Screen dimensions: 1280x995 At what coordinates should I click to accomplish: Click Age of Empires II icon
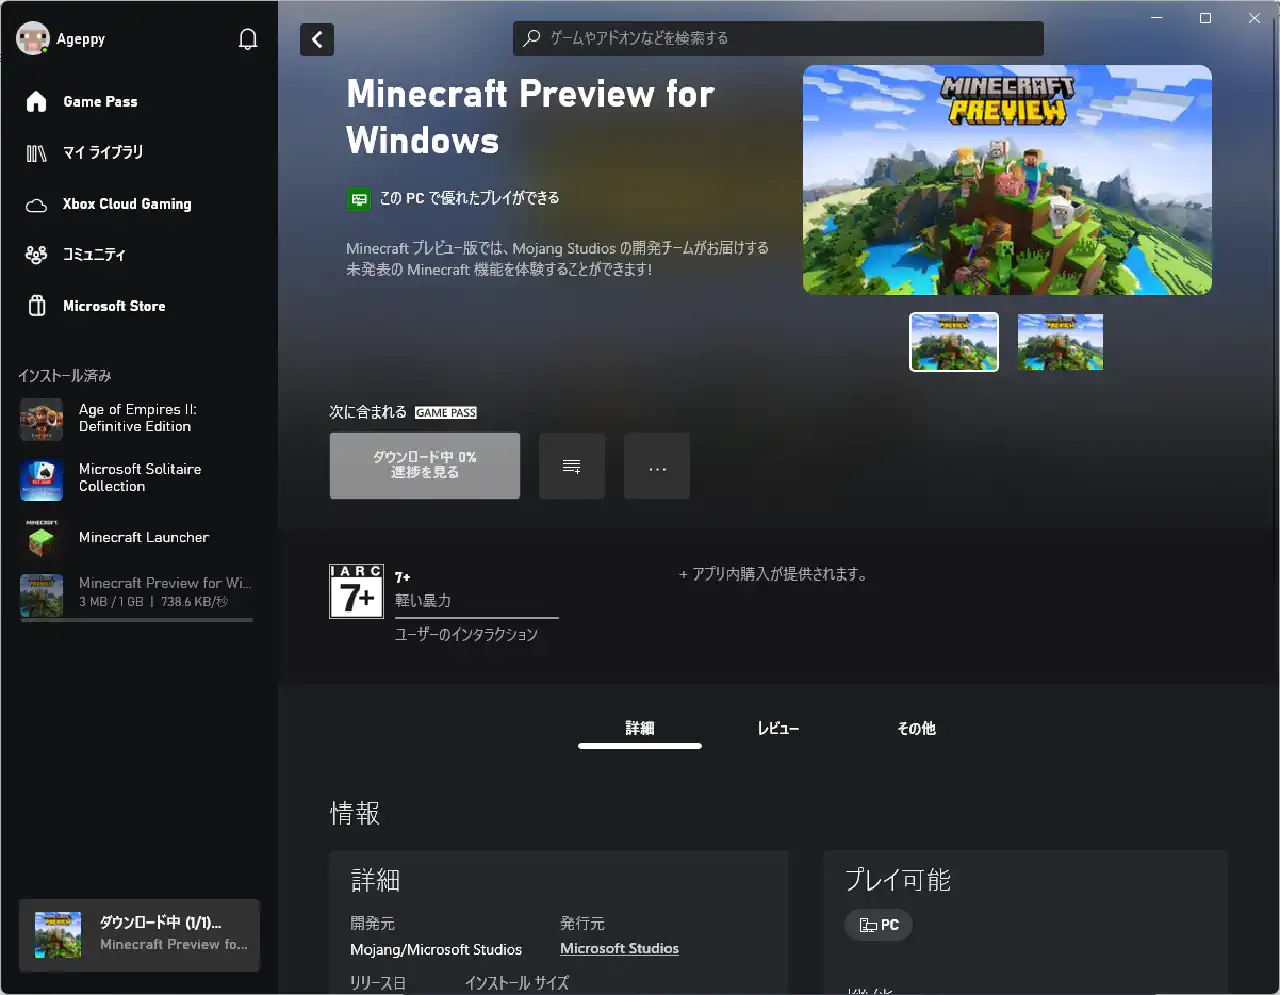[x=41, y=419]
